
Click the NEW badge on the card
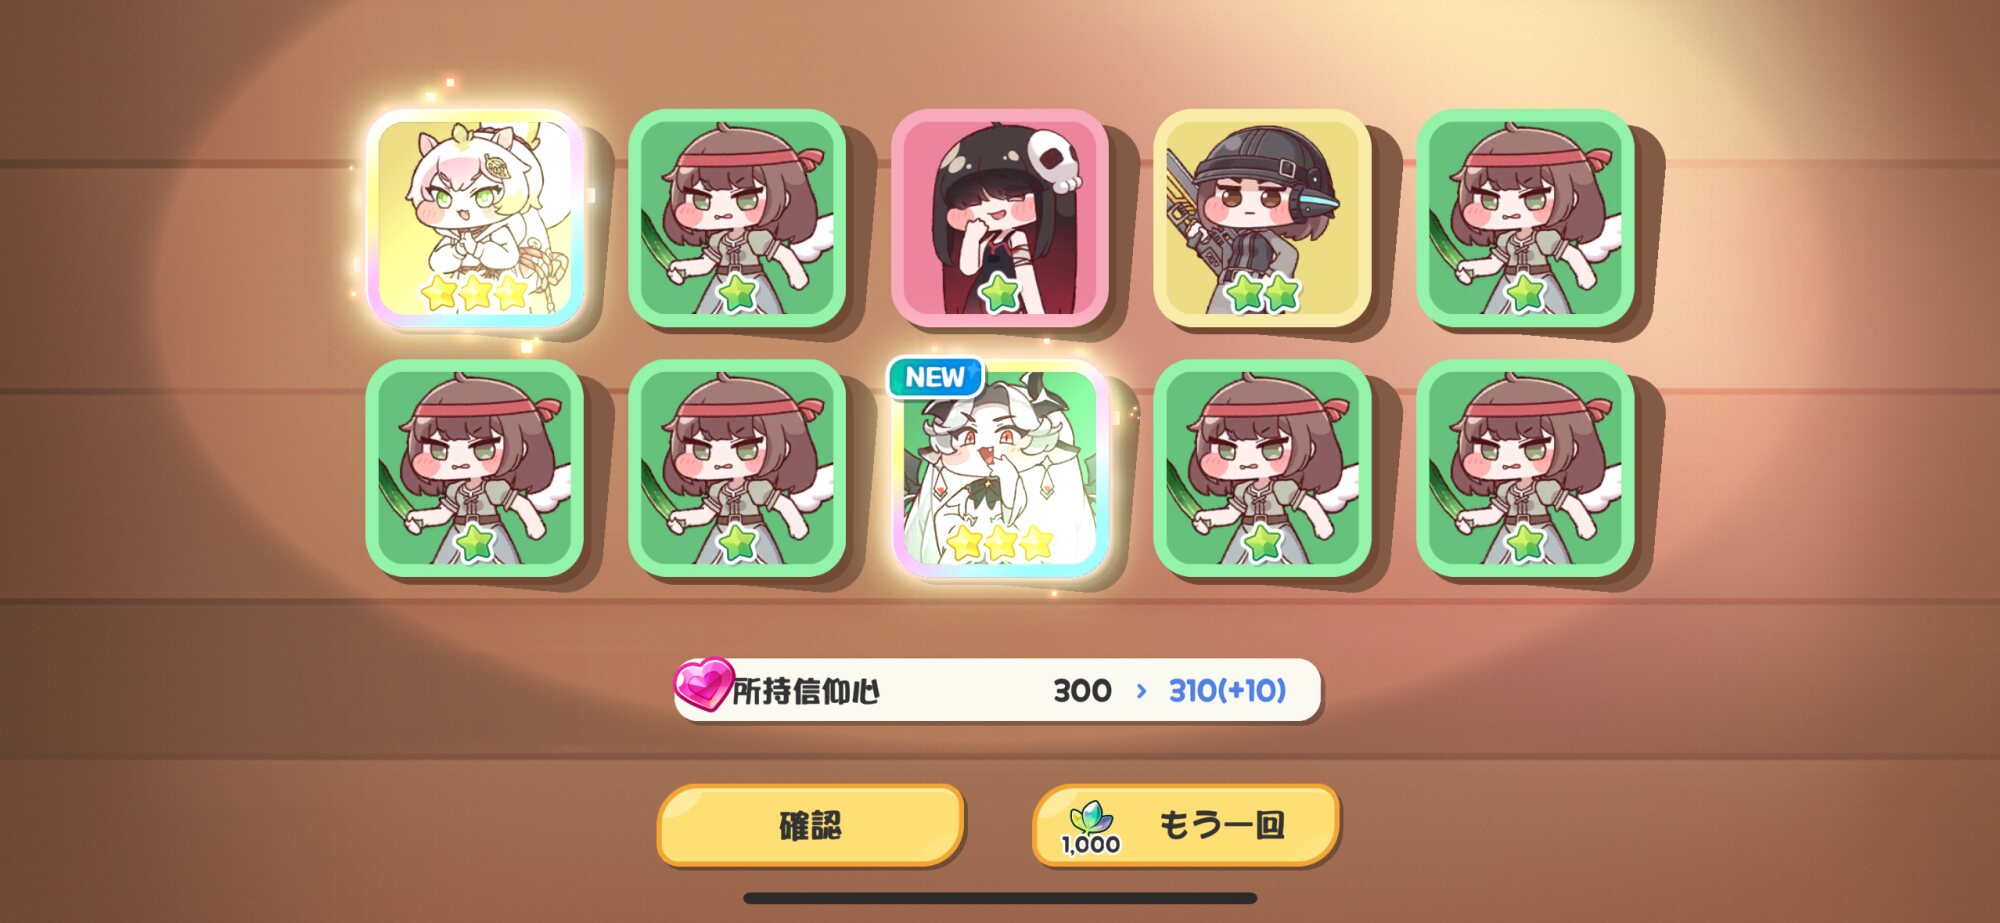[935, 377]
